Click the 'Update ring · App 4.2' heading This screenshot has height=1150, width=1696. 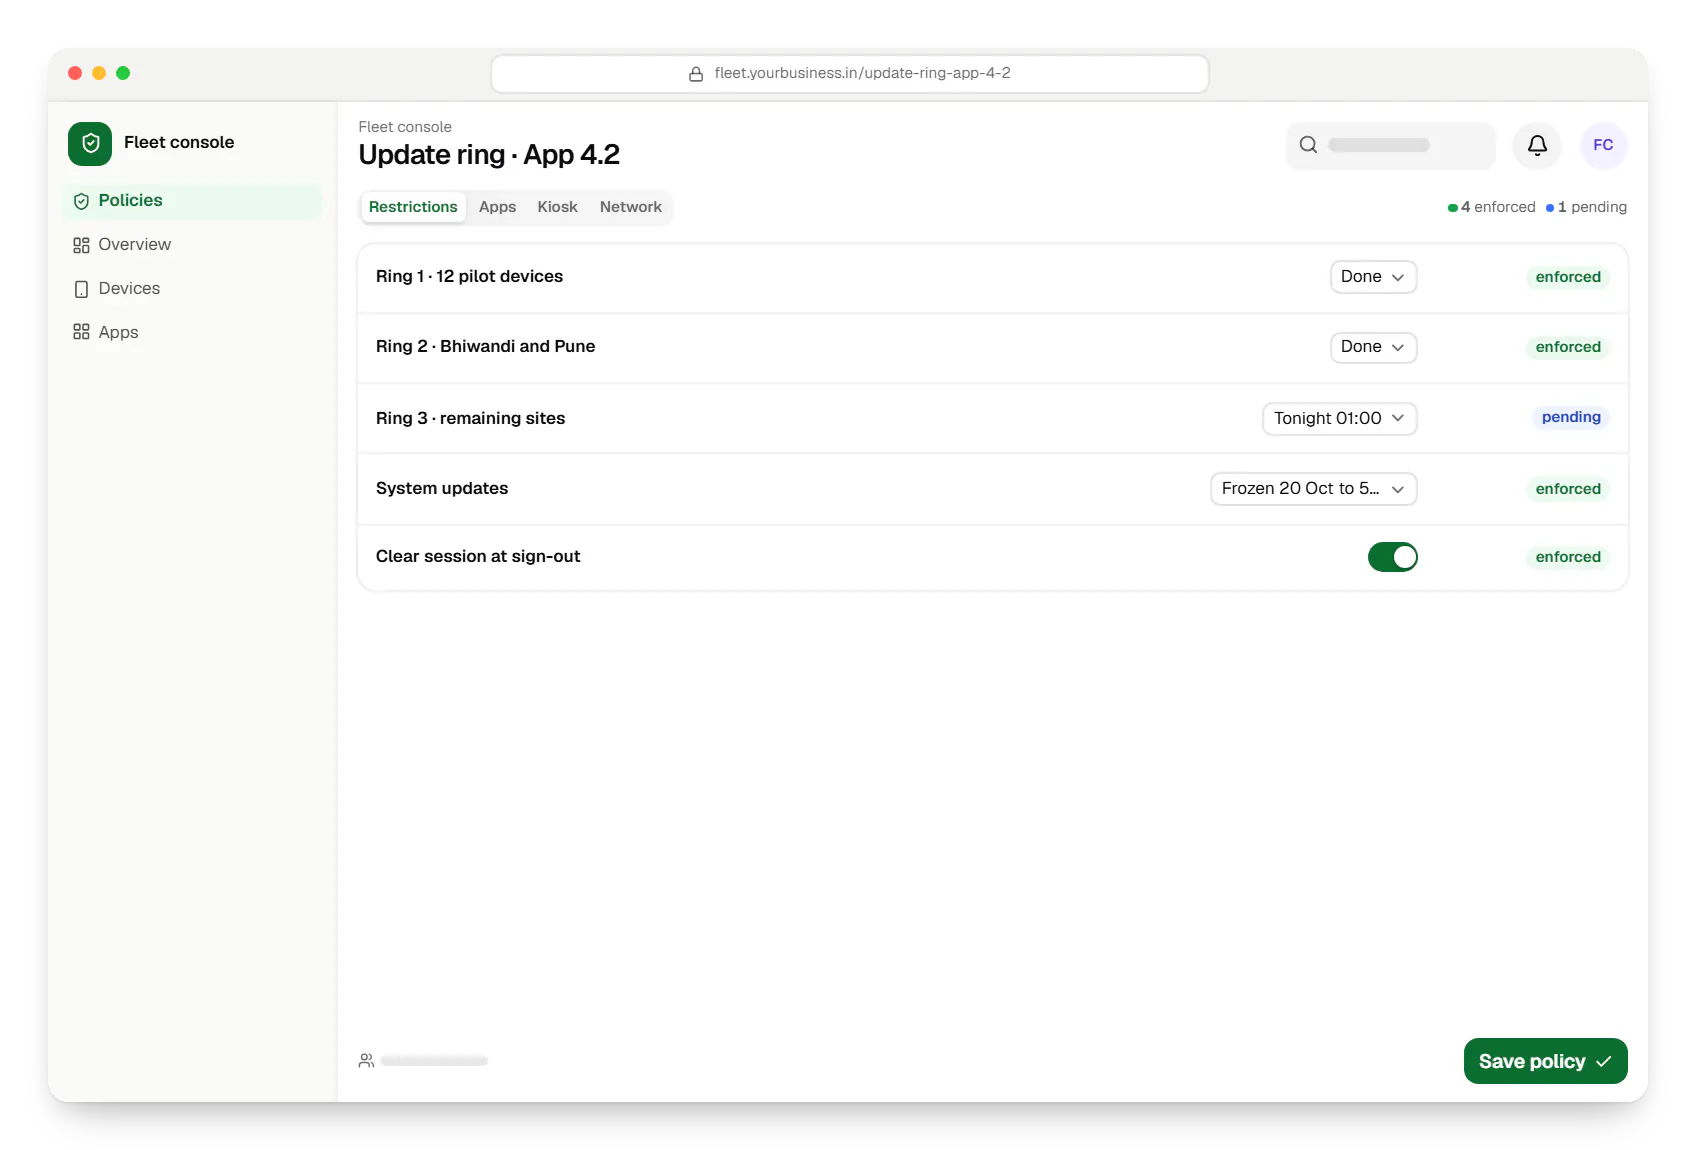tap(489, 155)
